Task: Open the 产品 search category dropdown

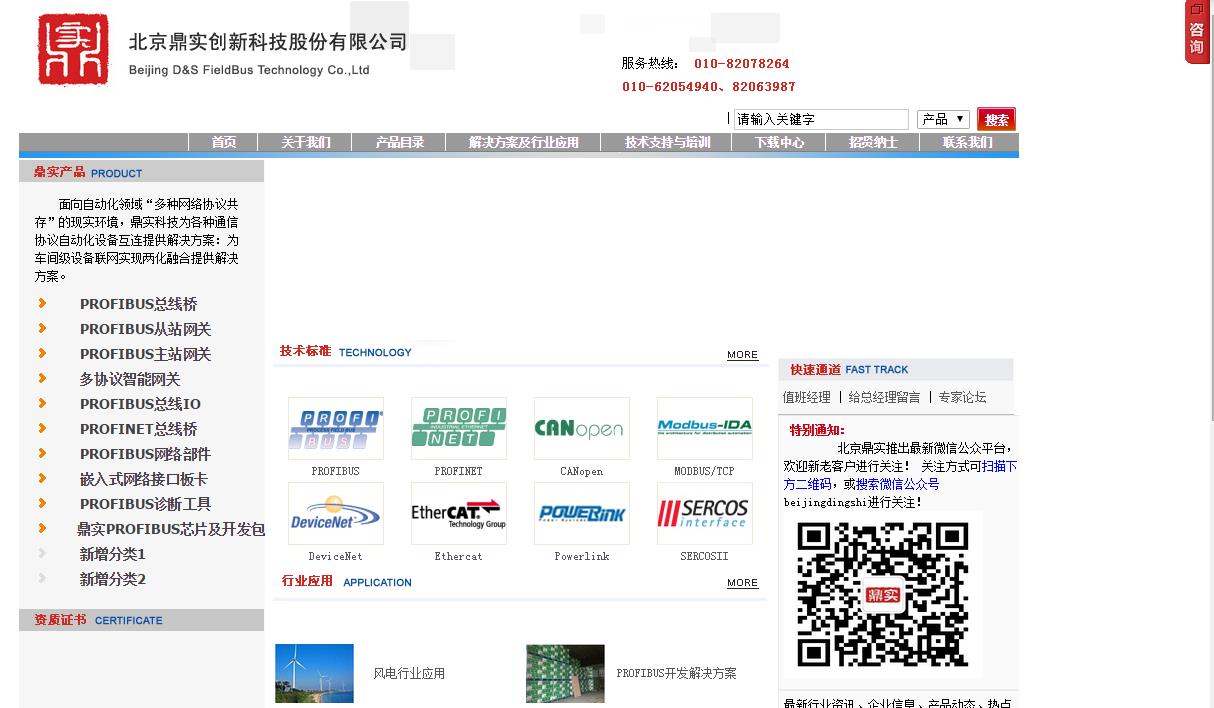Action: [943, 119]
